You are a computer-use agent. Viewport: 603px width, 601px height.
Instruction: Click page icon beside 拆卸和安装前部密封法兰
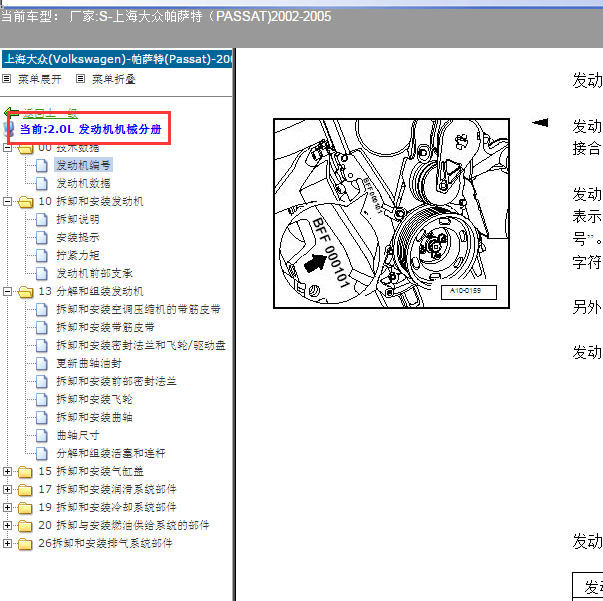[x=42, y=381]
